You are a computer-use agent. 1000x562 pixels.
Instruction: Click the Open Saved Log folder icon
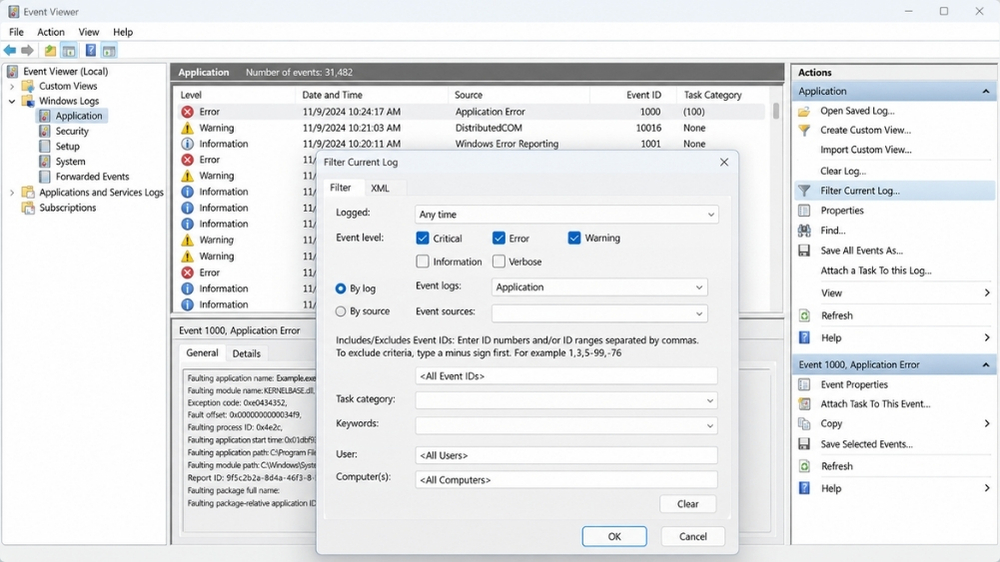(x=804, y=111)
